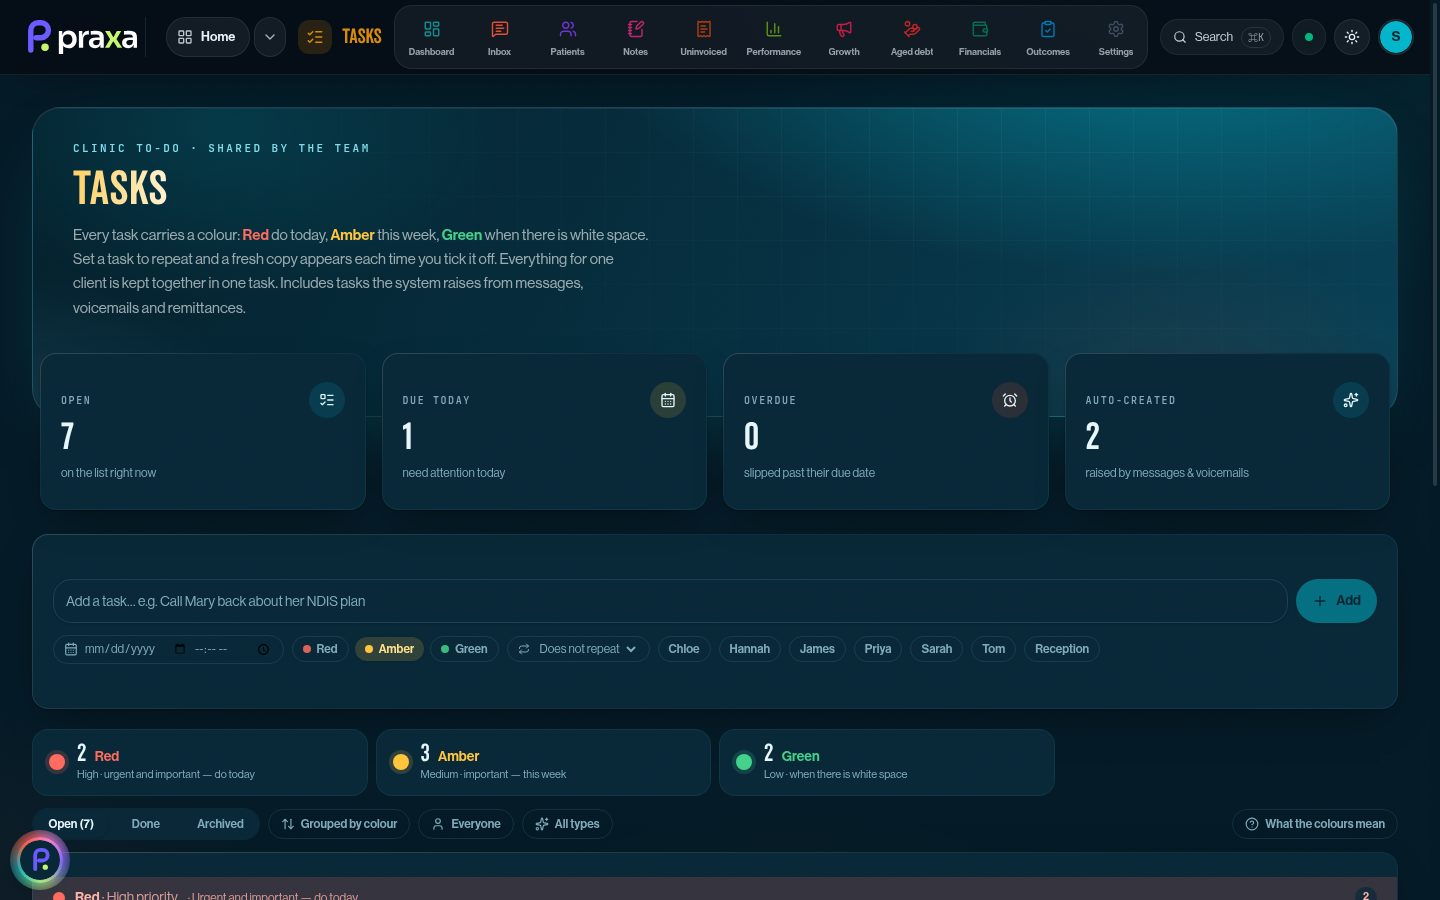Viewport: 1440px width, 900px height.
Task: Open the All types filter
Action: tap(567, 824)
